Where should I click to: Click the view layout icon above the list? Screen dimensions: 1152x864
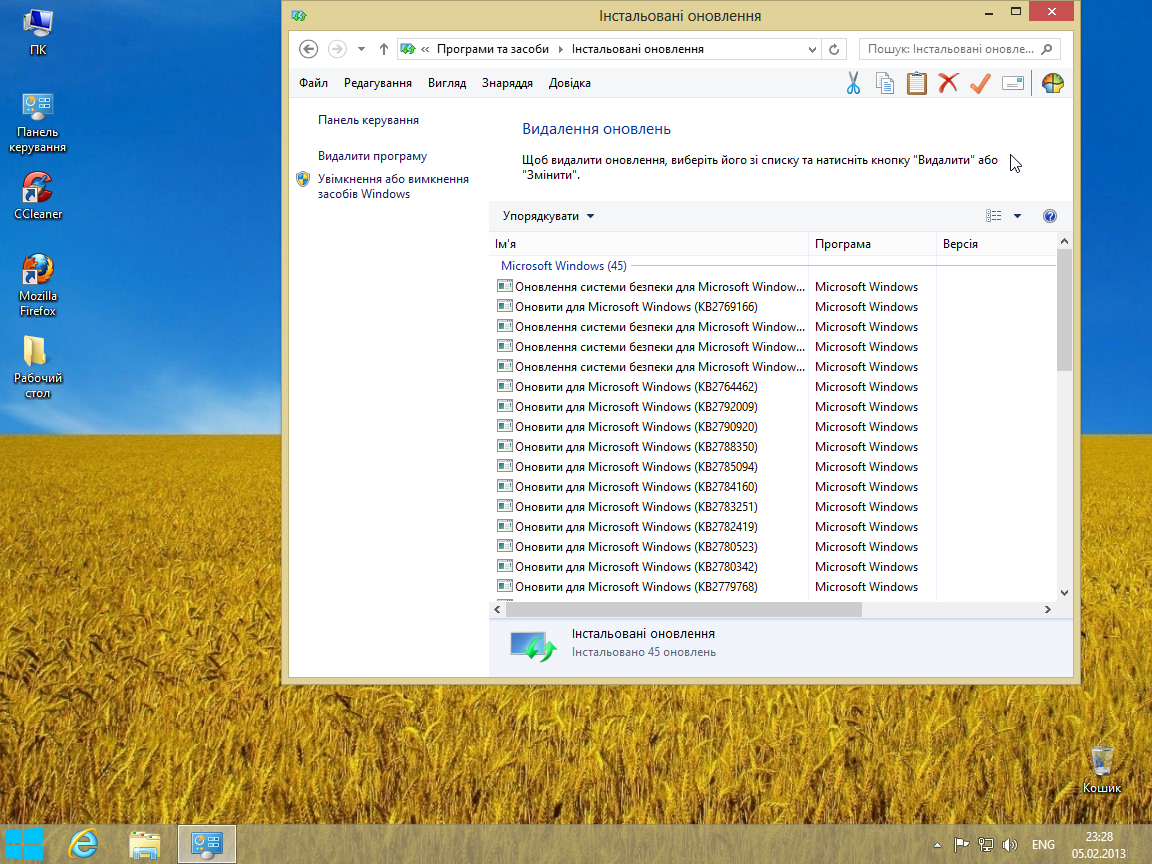(x=993, y=216)
